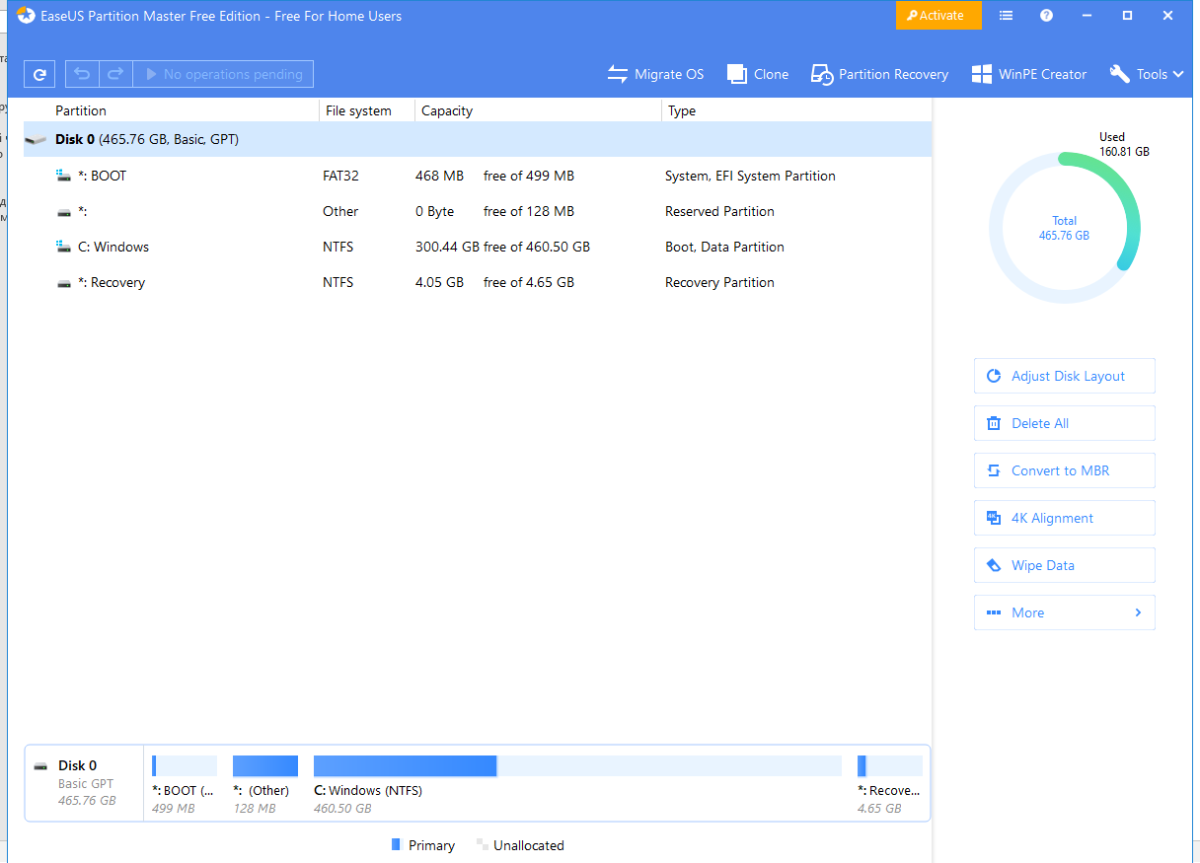Select the C: Windows partition row
This screenshot has width=1200, height=863.
(478, 247)
